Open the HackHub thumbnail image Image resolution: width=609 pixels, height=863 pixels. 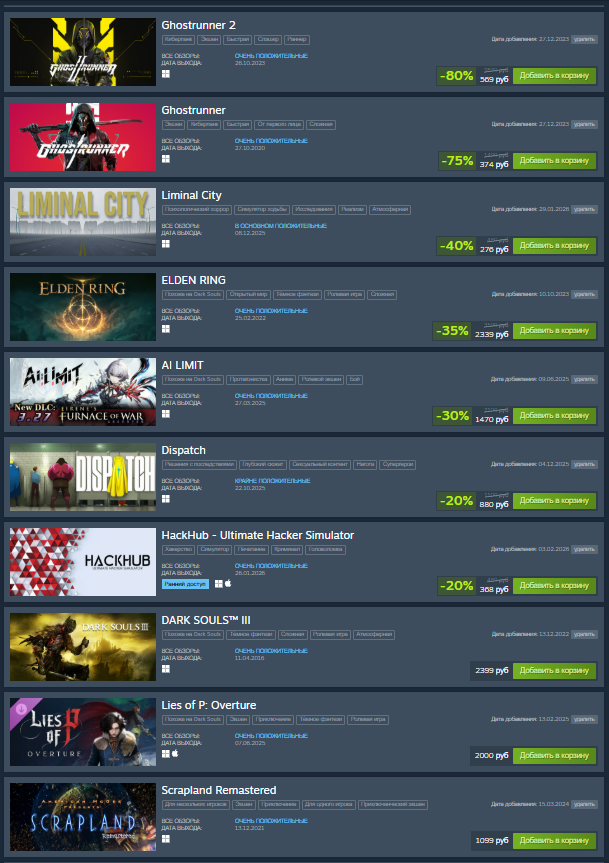point(83,562)
